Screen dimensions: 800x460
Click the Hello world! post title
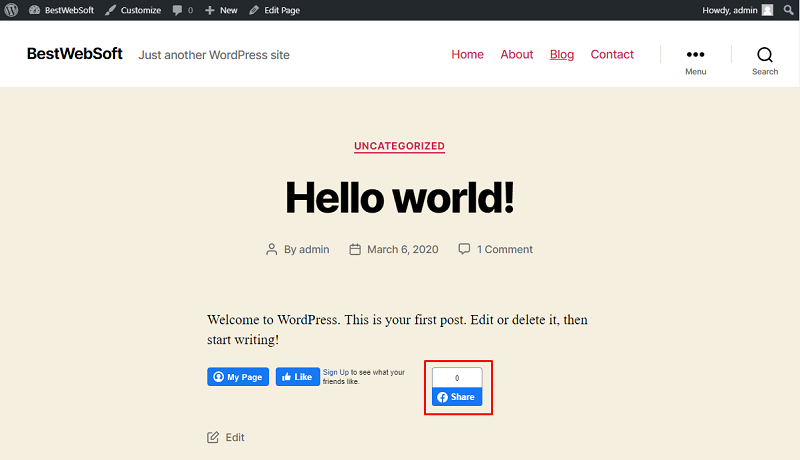(x=399, y=198)
